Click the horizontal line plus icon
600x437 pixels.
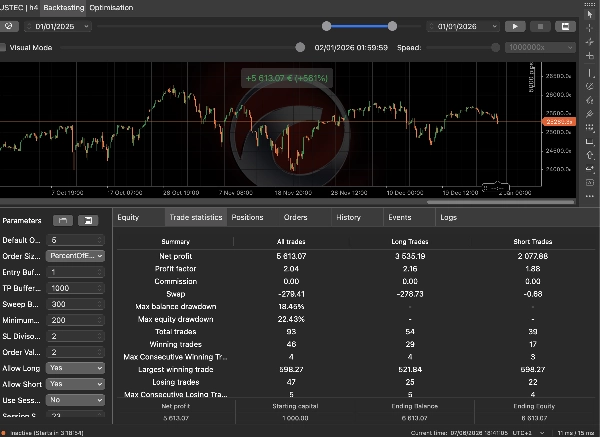(590, 56)
